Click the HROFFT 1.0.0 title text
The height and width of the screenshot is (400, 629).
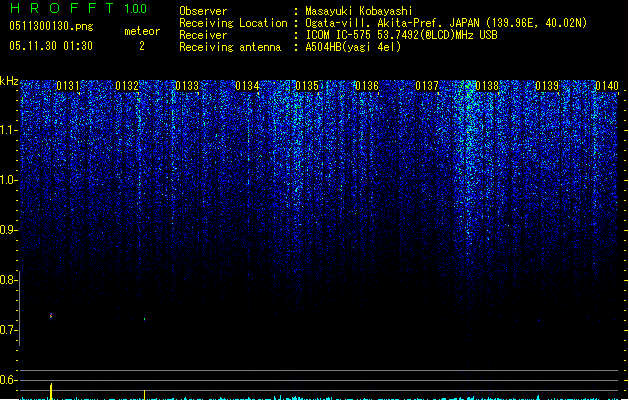(x=79, y=8)
